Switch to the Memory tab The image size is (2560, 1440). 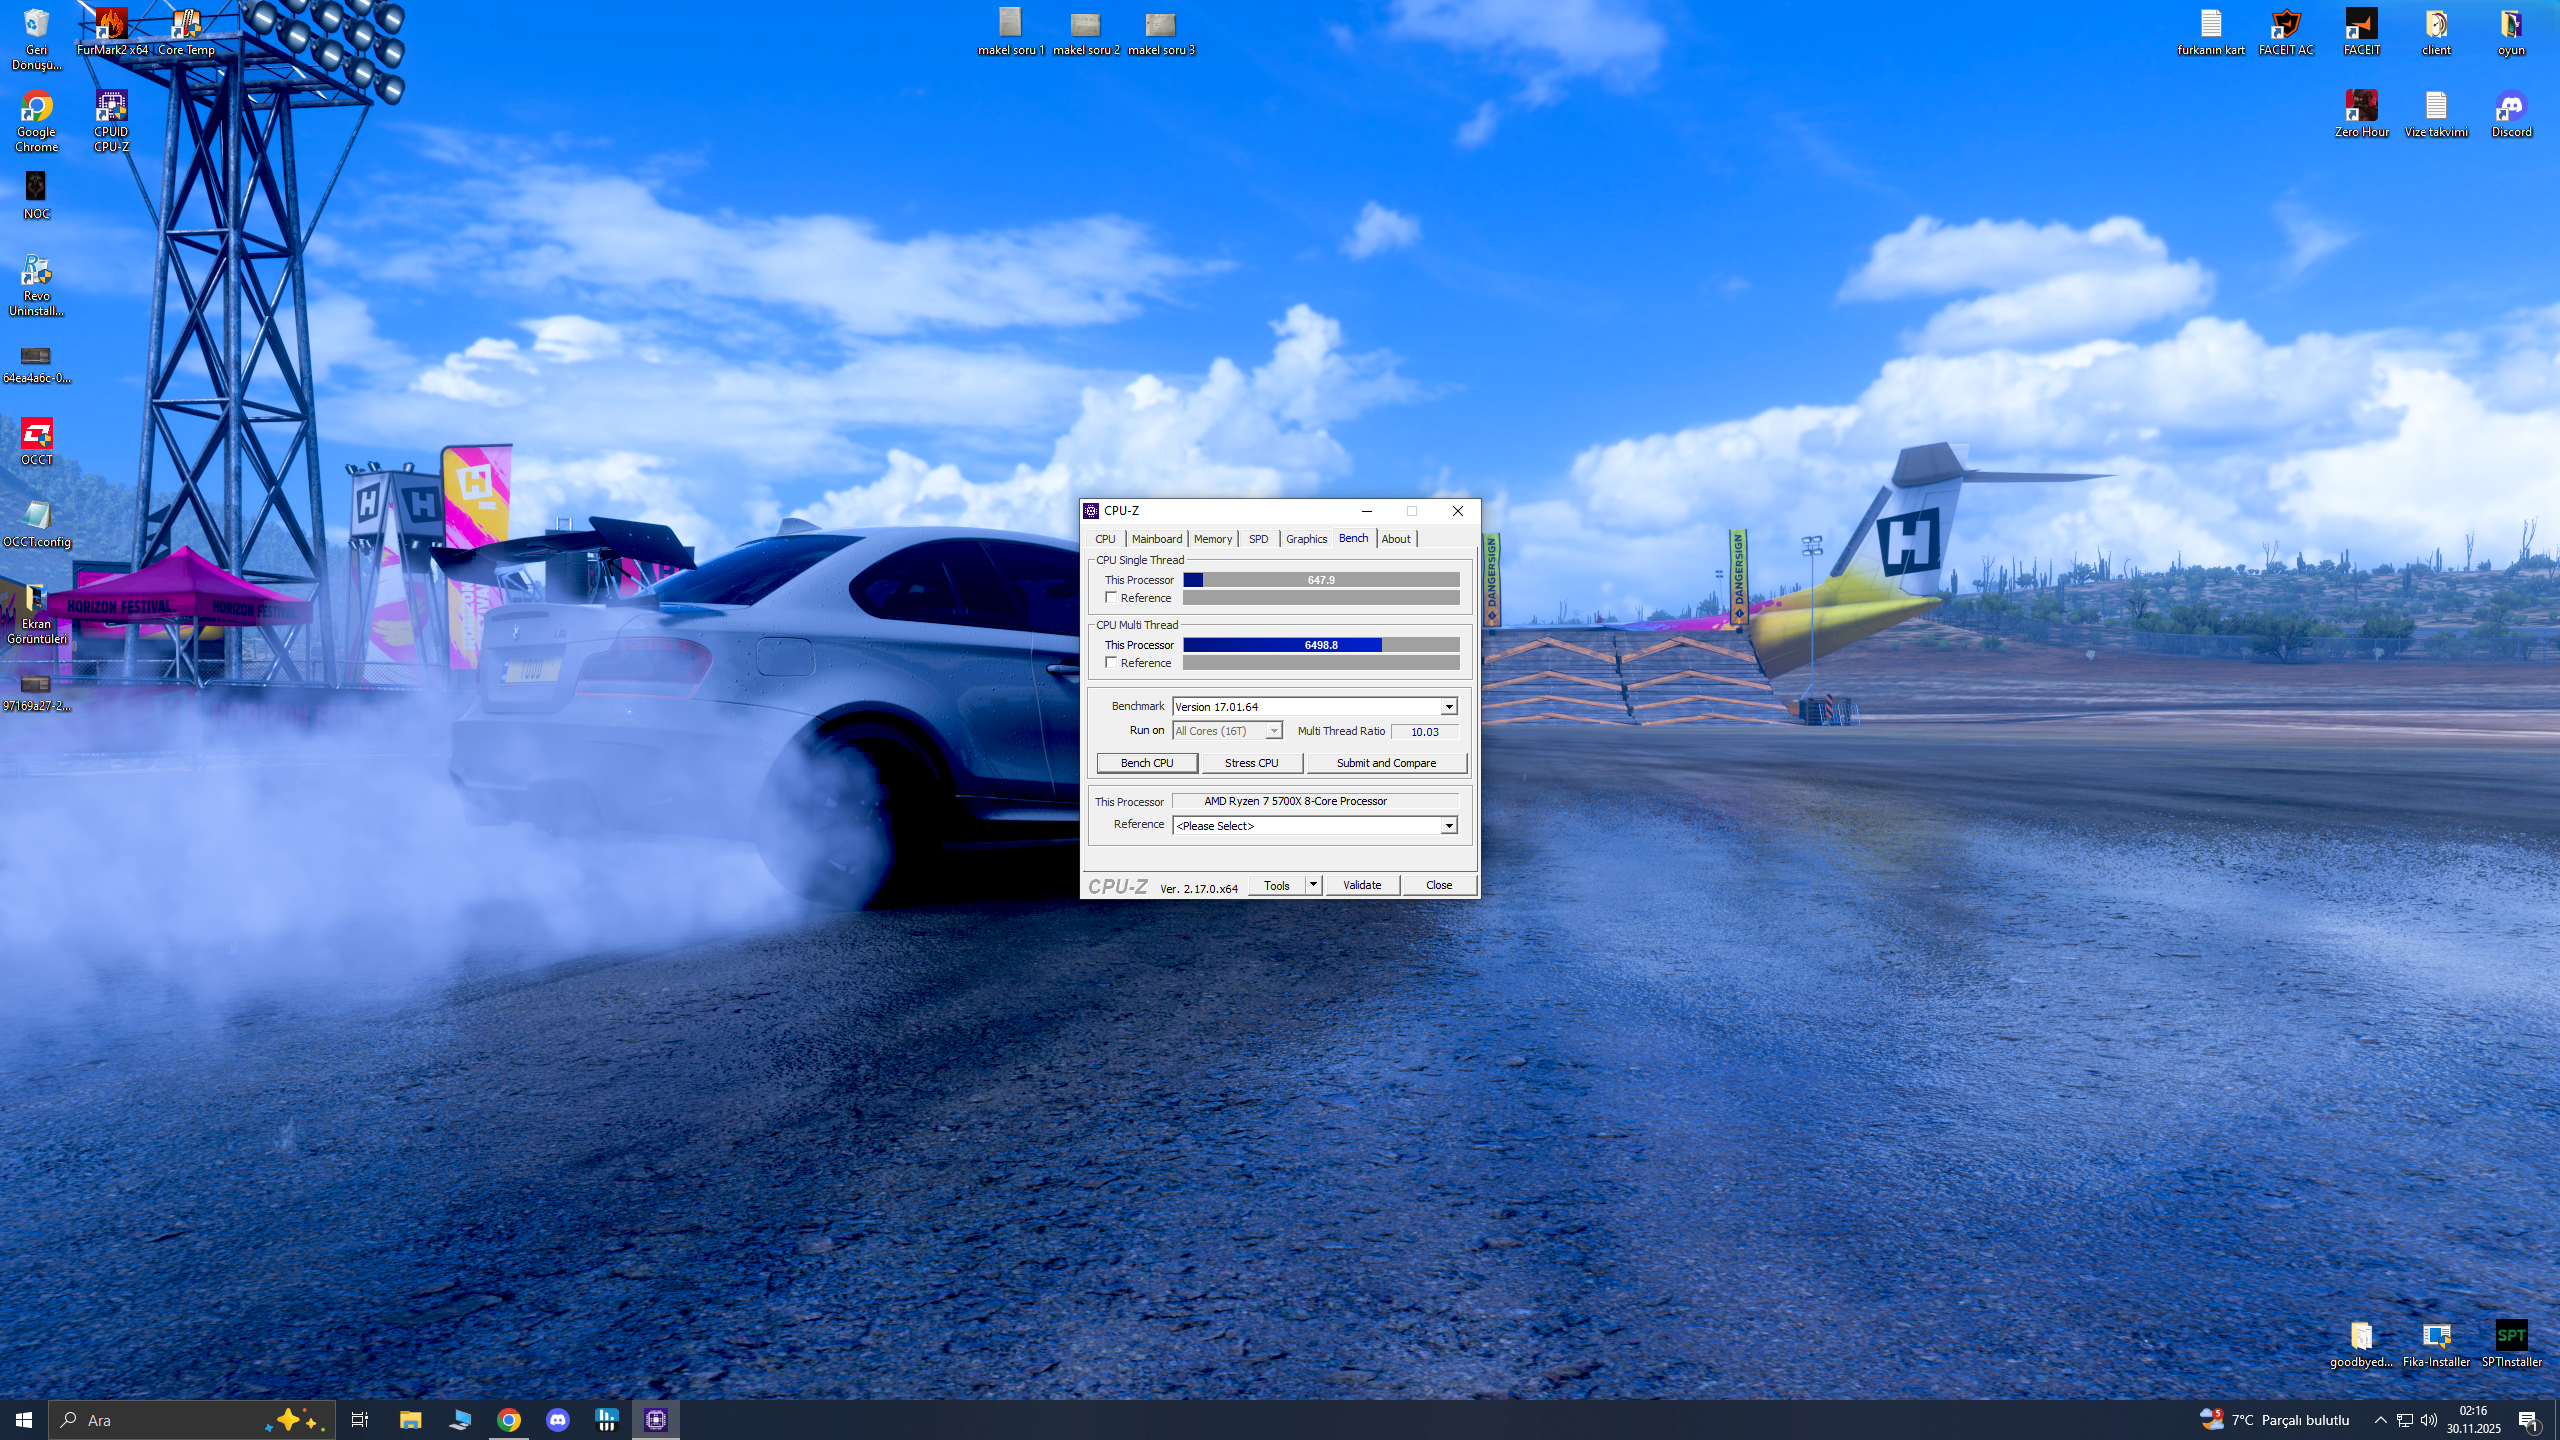[1212, 539]
